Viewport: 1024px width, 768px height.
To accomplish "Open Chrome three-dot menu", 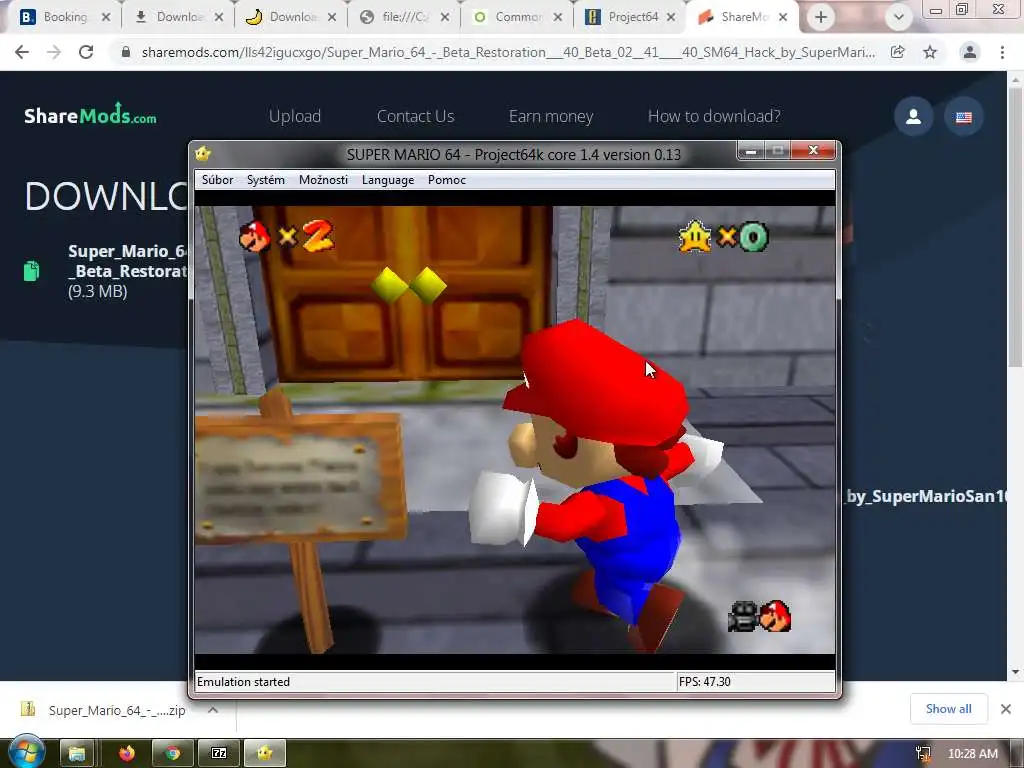I will [x=1002, y=52].
